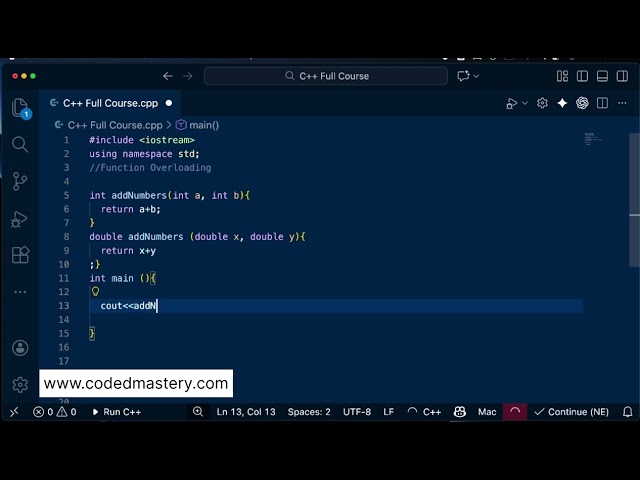Open More Actions ellipsis in editor toolbar
Viewport: 640px width, 480px height.
622,103
